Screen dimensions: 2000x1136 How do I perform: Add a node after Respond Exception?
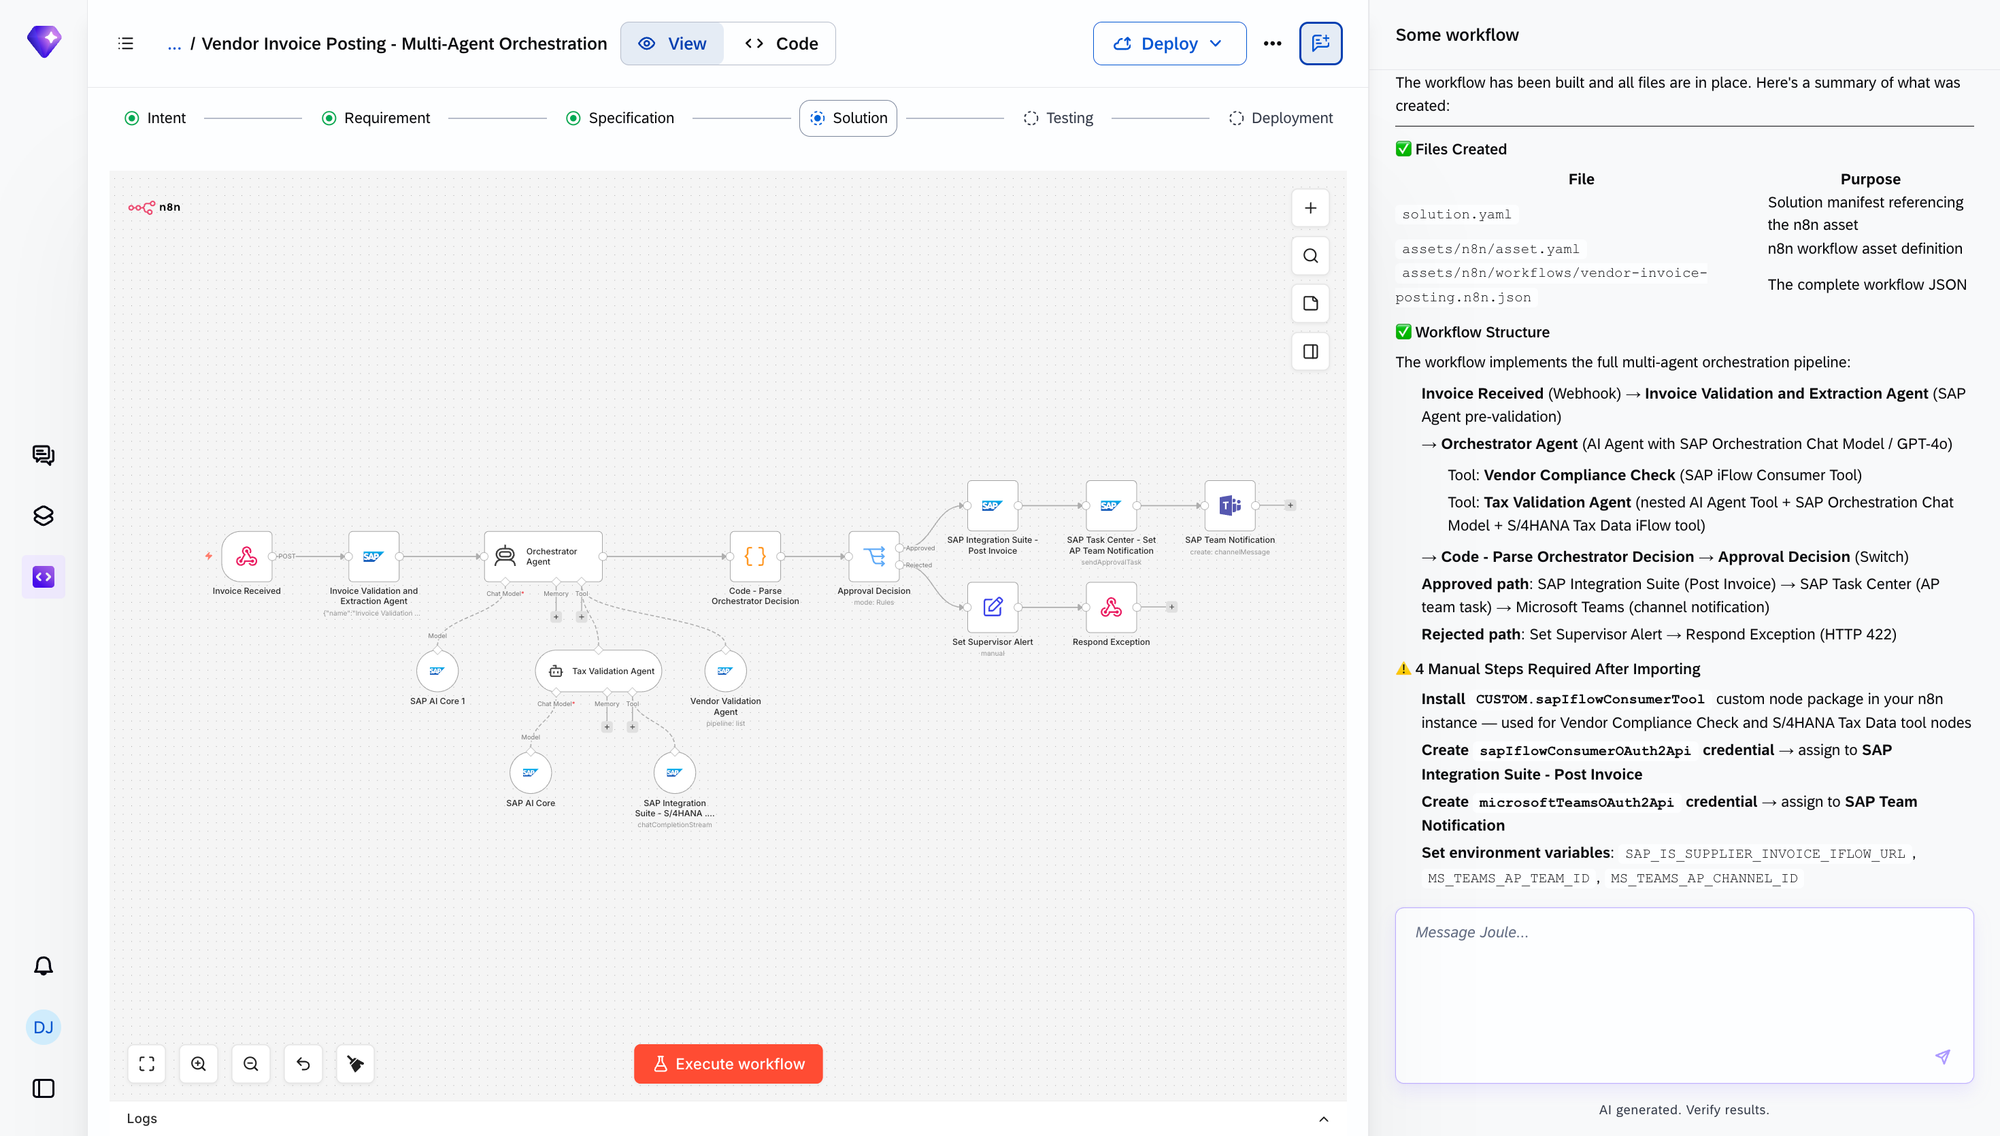1172,607
